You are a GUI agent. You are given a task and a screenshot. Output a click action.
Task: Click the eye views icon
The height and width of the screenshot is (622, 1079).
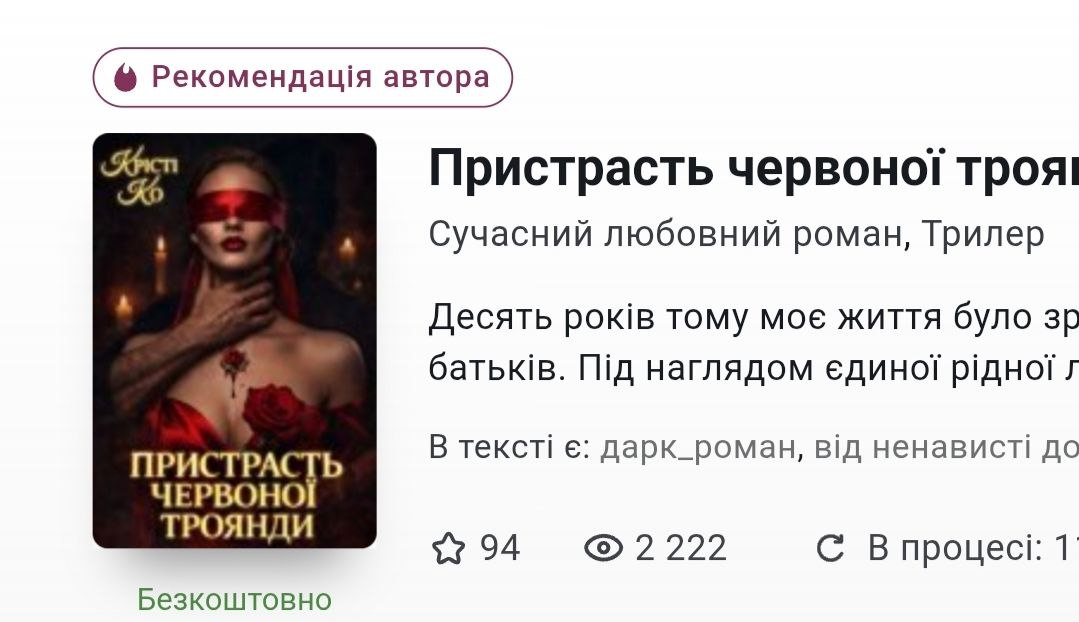pyautogui.click(x=603, y=548)
